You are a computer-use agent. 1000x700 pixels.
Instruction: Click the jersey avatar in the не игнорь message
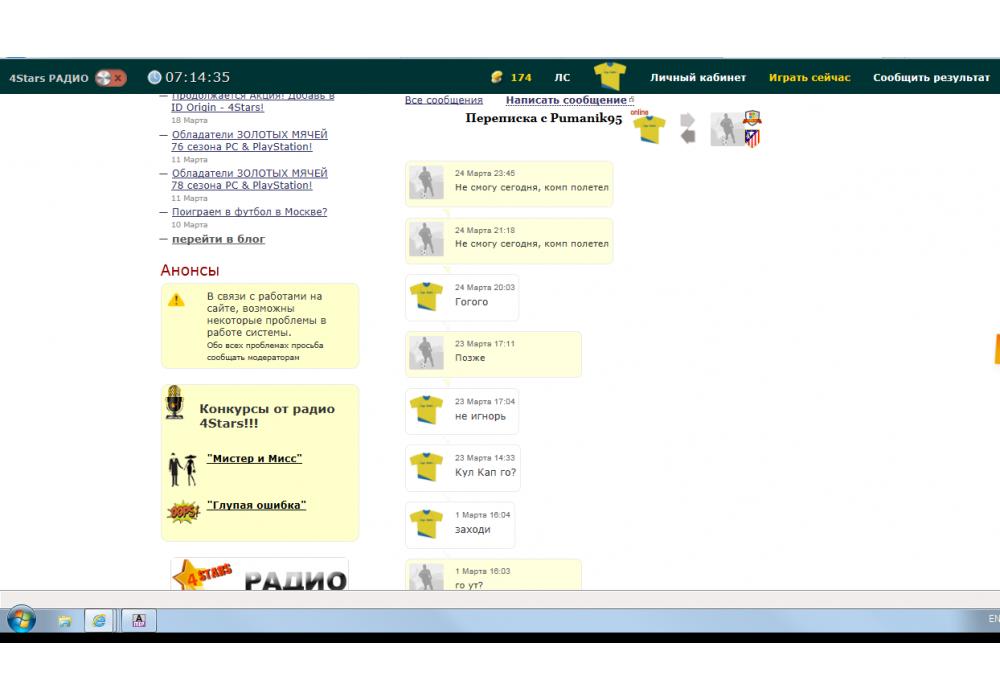pyautogui.click(x=426, y=410)
